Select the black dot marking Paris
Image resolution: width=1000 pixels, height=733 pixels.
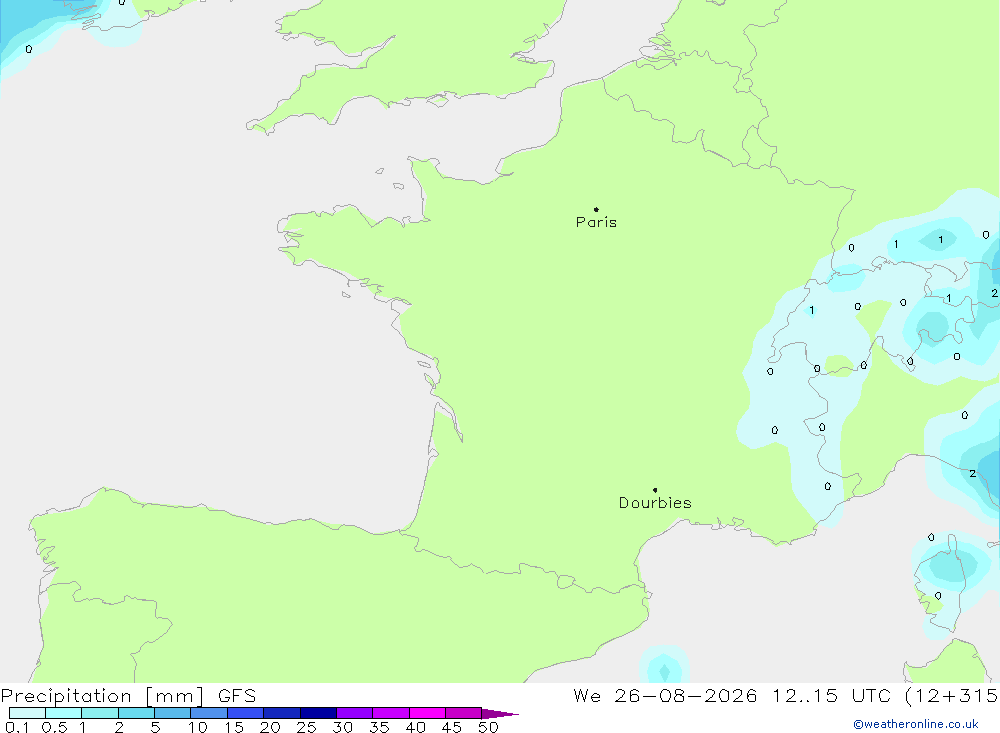pyautogui.click(x=596, y=209)
